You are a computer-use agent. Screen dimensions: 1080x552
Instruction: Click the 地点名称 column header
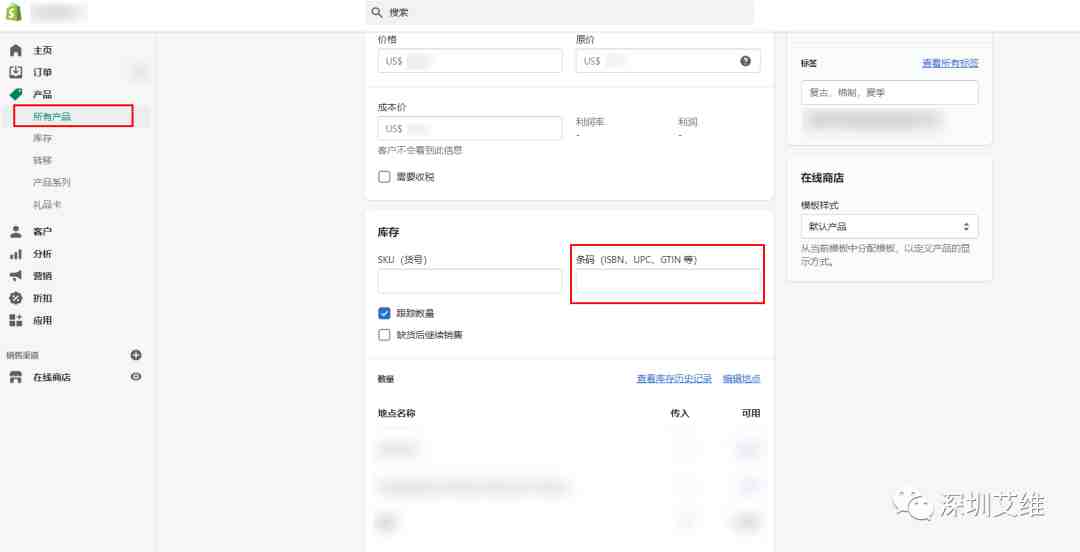click(x=396, y=413)
